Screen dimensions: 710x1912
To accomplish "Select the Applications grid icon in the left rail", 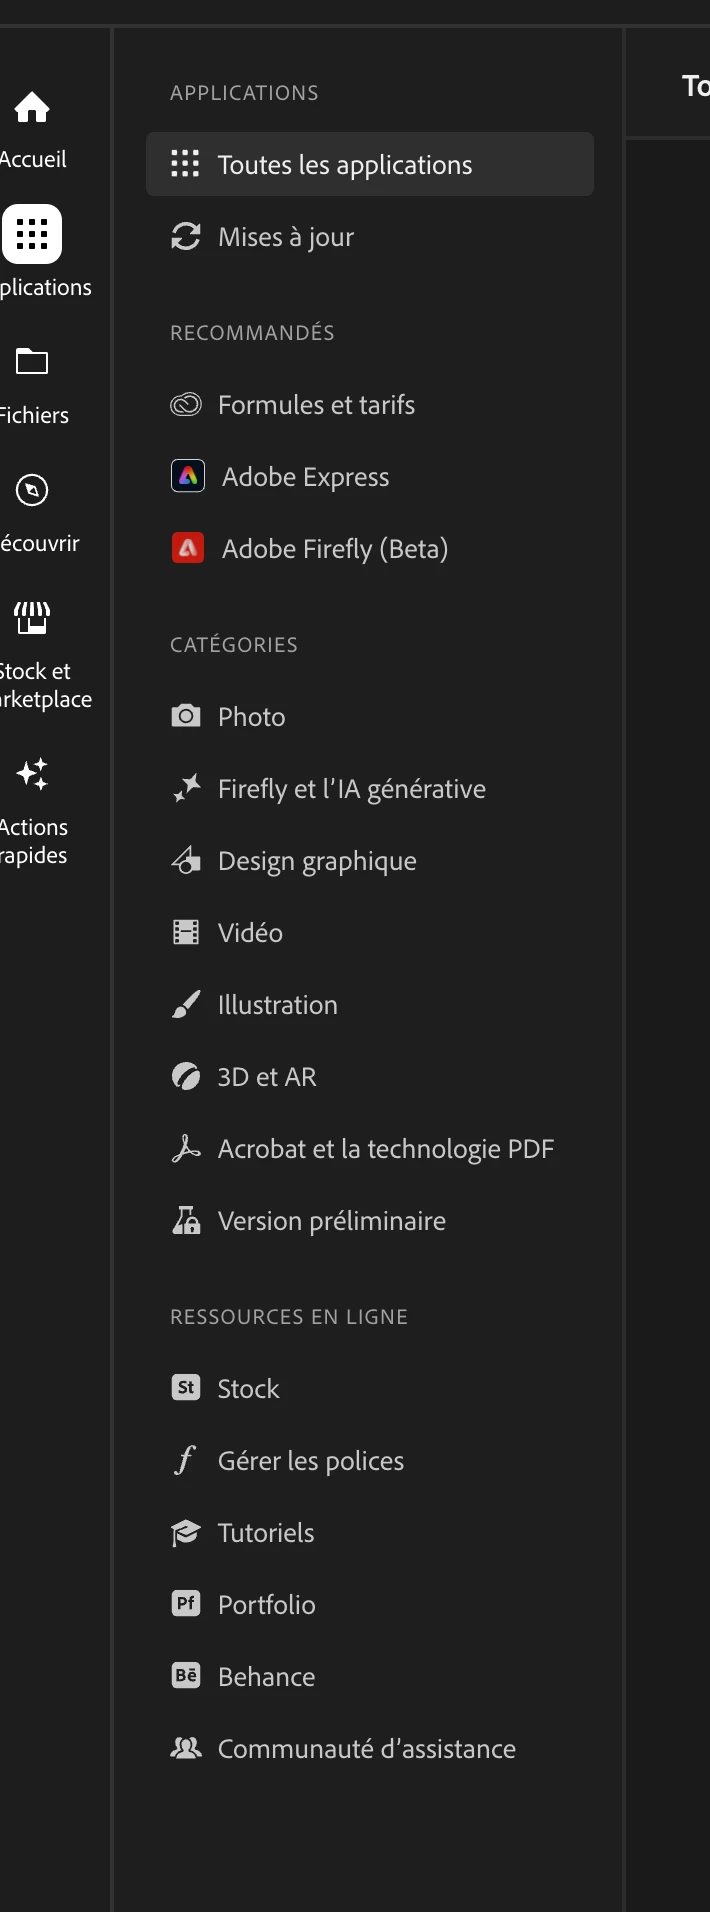I will pos(32,234).
